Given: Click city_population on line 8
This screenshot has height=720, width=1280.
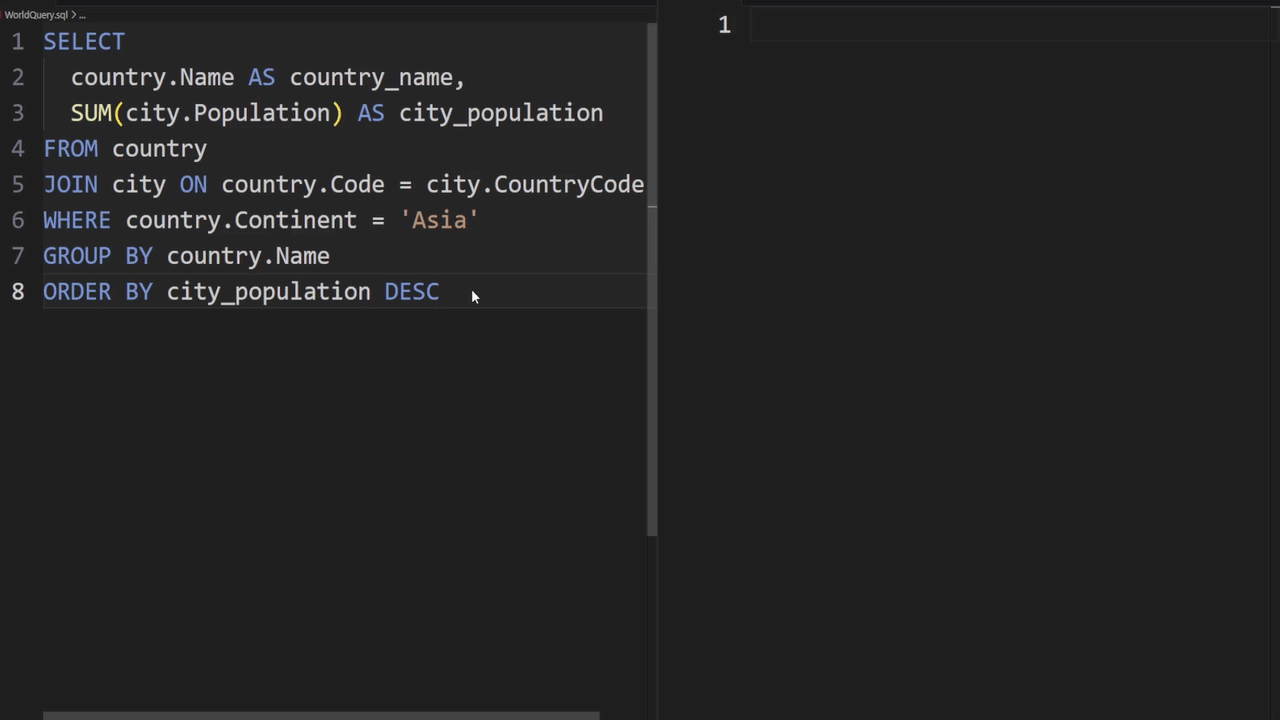Looking at the screenshot, I should 268,292.
